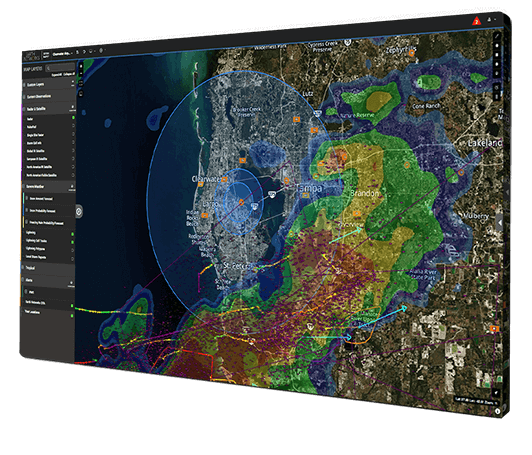Select the square drawing tool on right toolbar

click(497, 55)
